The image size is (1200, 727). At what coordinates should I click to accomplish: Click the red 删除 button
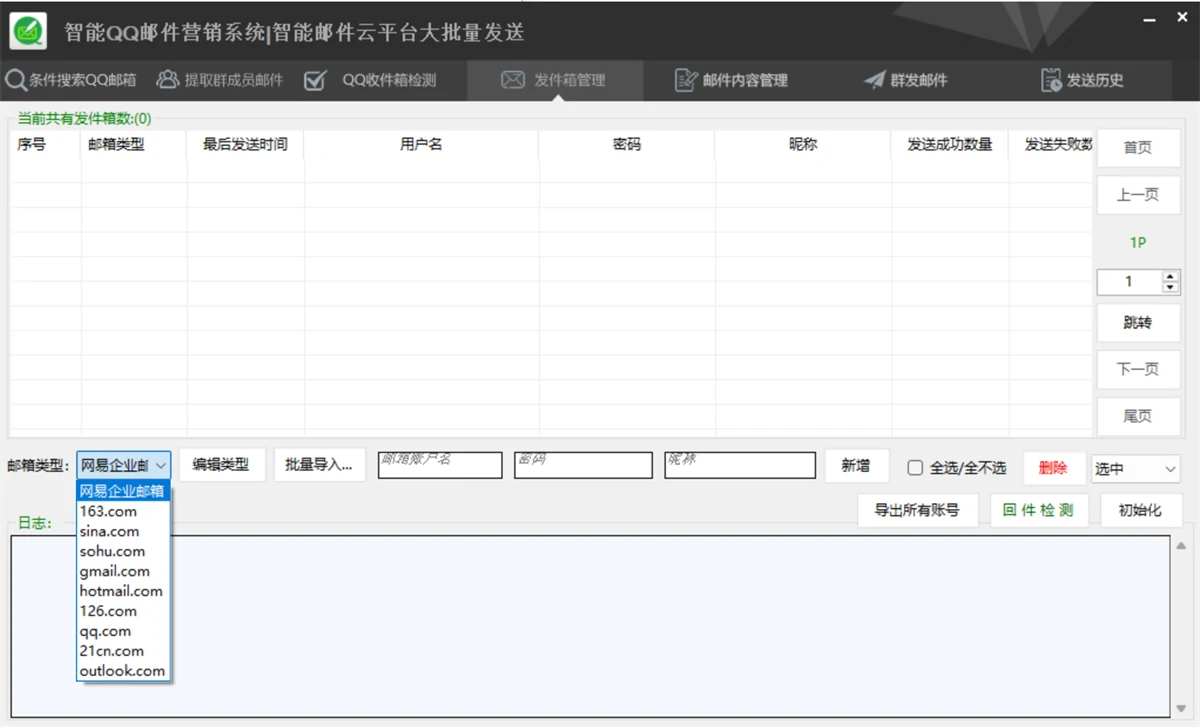pos(1053,468)
